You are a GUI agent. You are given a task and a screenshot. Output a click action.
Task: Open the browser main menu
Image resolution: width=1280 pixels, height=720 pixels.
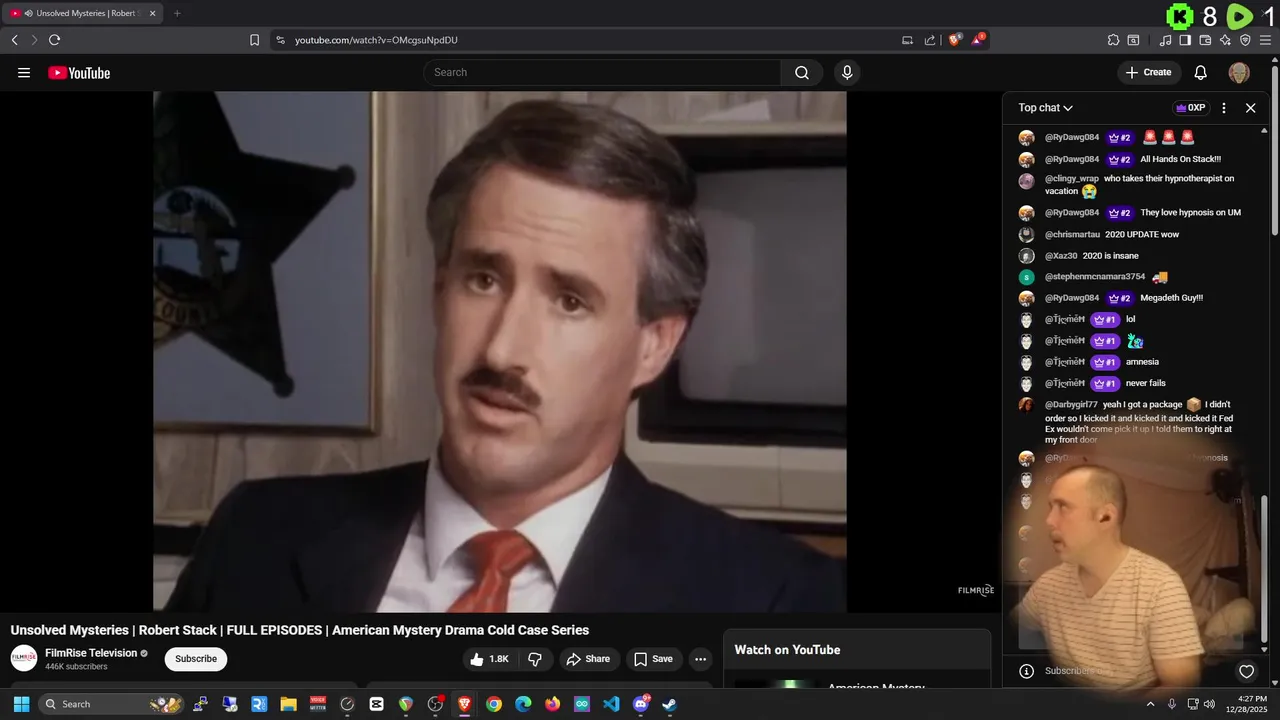click(x=1265, y=40)
